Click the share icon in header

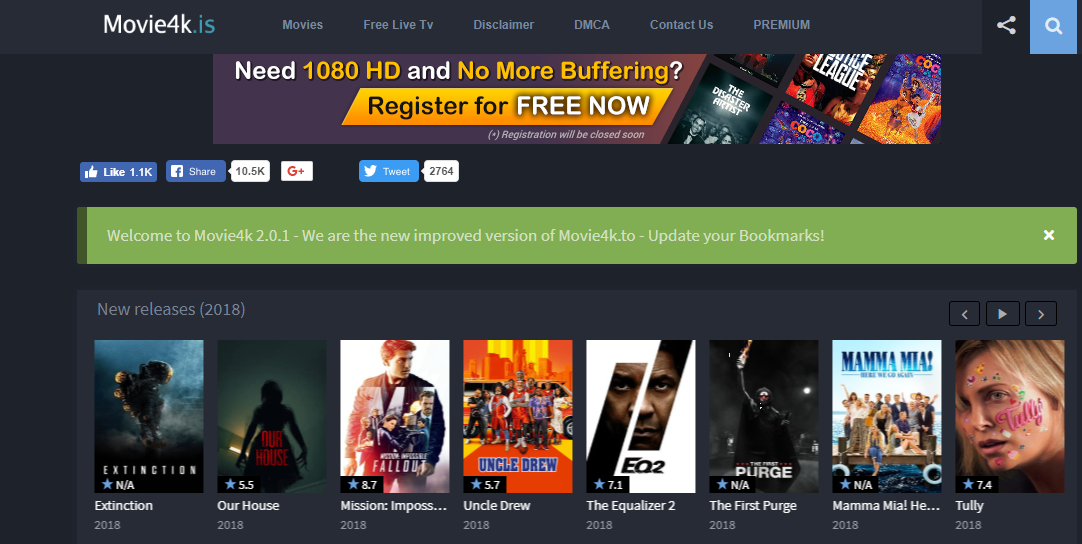pyautogui.click(x=1006, y=26)
